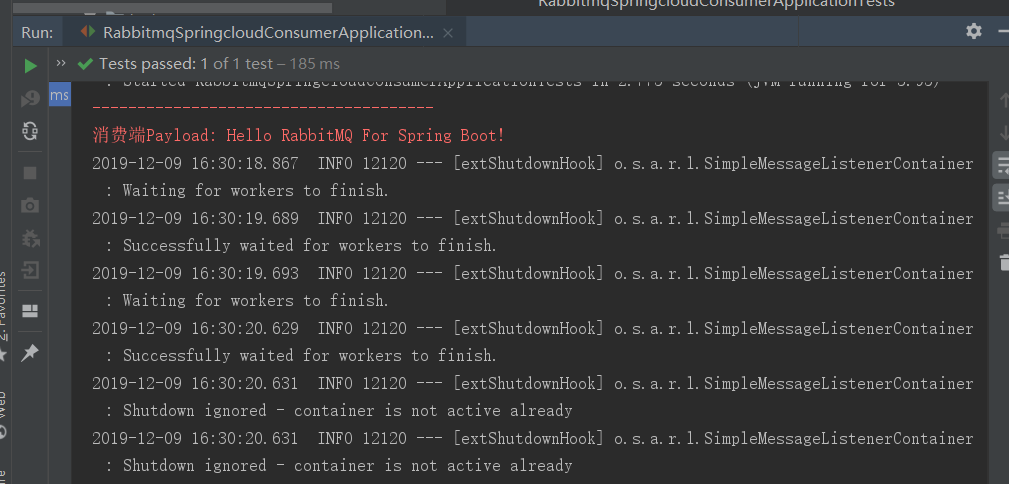
Task: Toggle auto-test rerun icon
Action: coord(30,131)
